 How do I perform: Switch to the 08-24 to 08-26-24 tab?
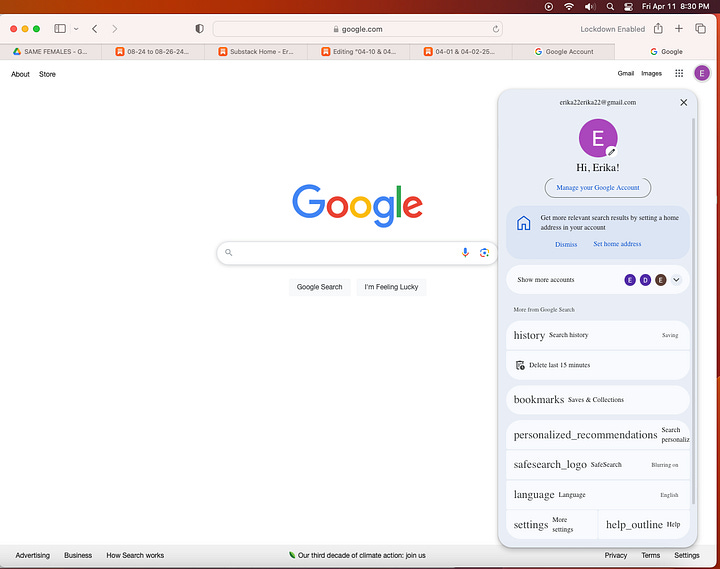point(153,51)
